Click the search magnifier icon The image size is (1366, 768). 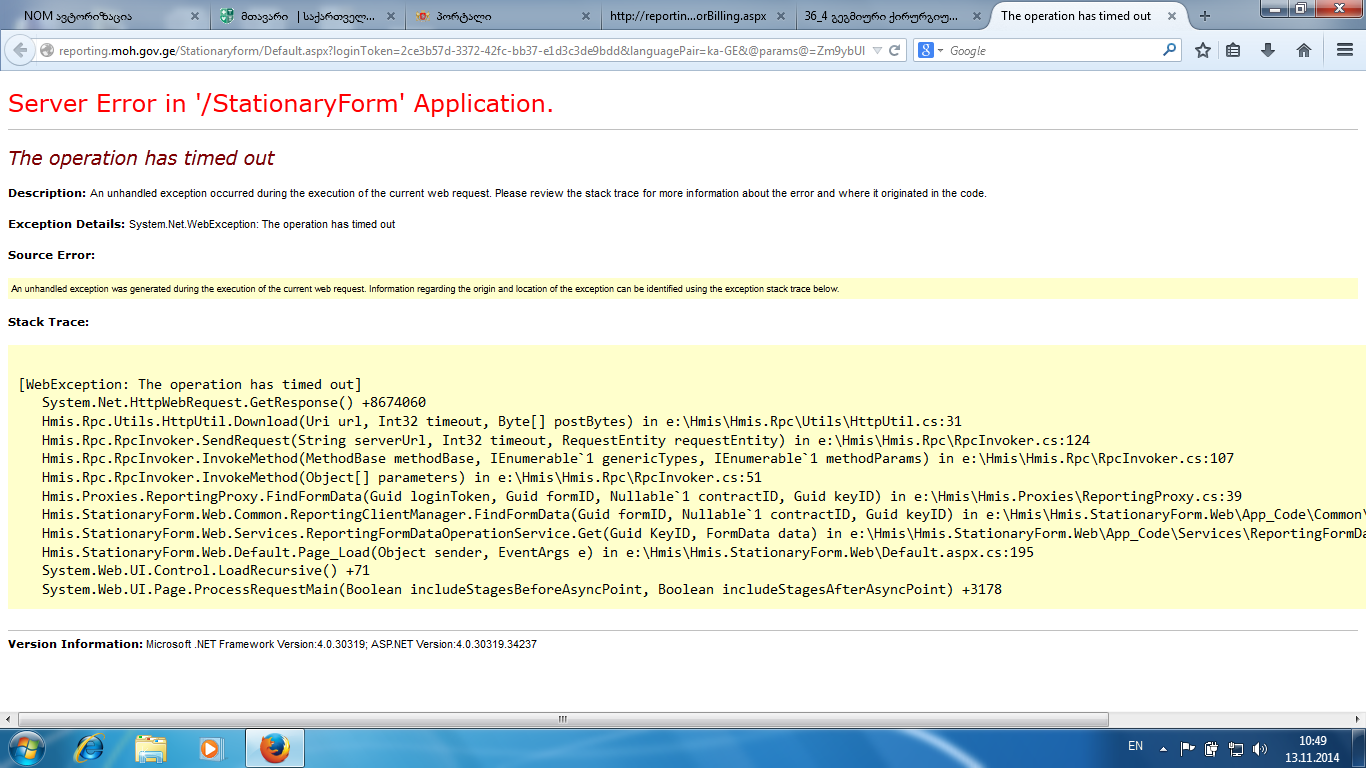(x=1170, y=51)
